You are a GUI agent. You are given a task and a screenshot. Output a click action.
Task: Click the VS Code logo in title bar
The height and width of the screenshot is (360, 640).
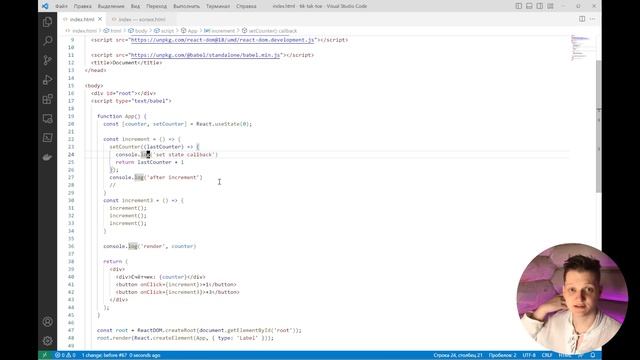coord(45,6)
